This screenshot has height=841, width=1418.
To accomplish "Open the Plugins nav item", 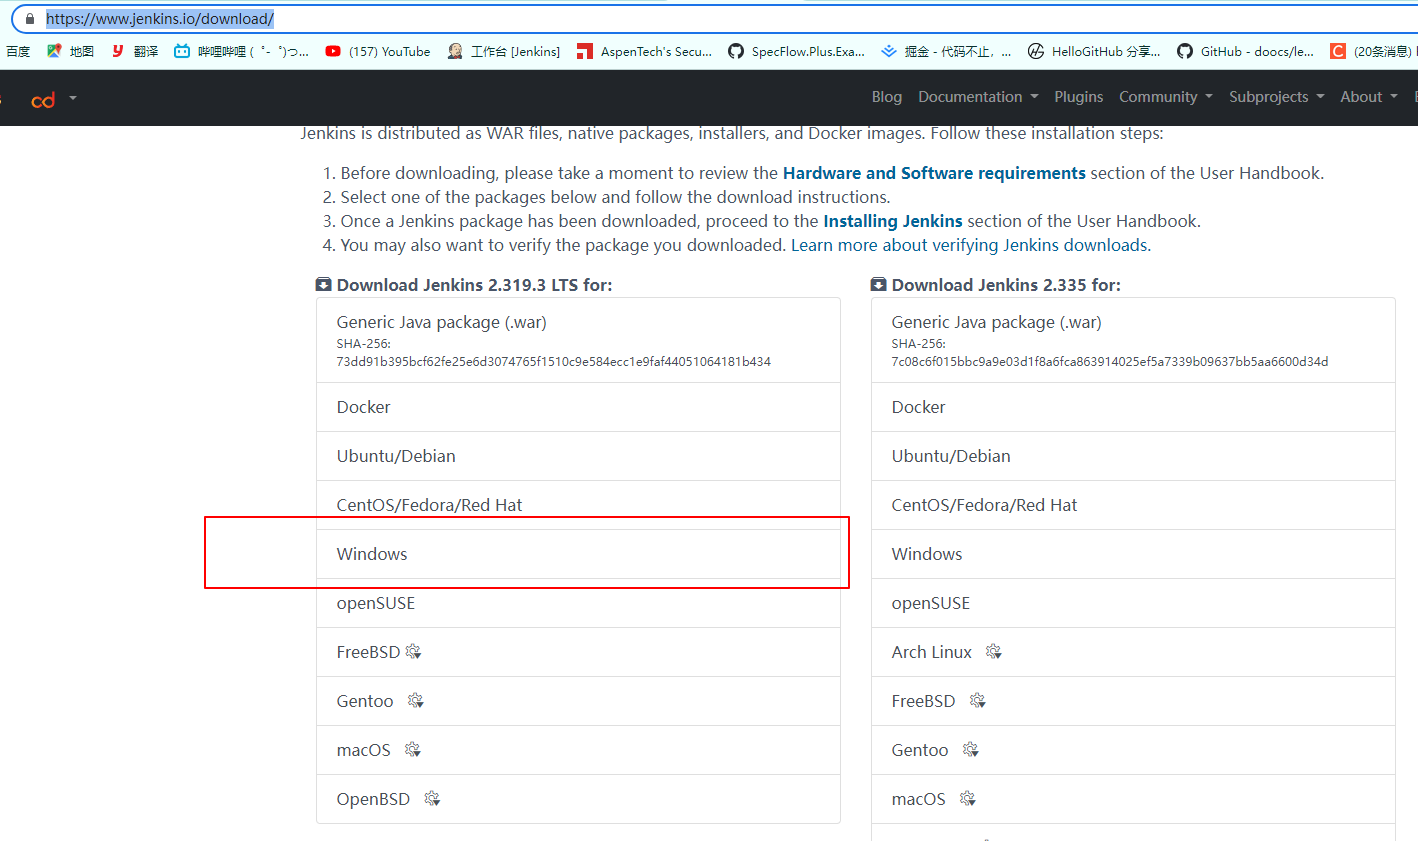I will click(x=1078, y=97).
